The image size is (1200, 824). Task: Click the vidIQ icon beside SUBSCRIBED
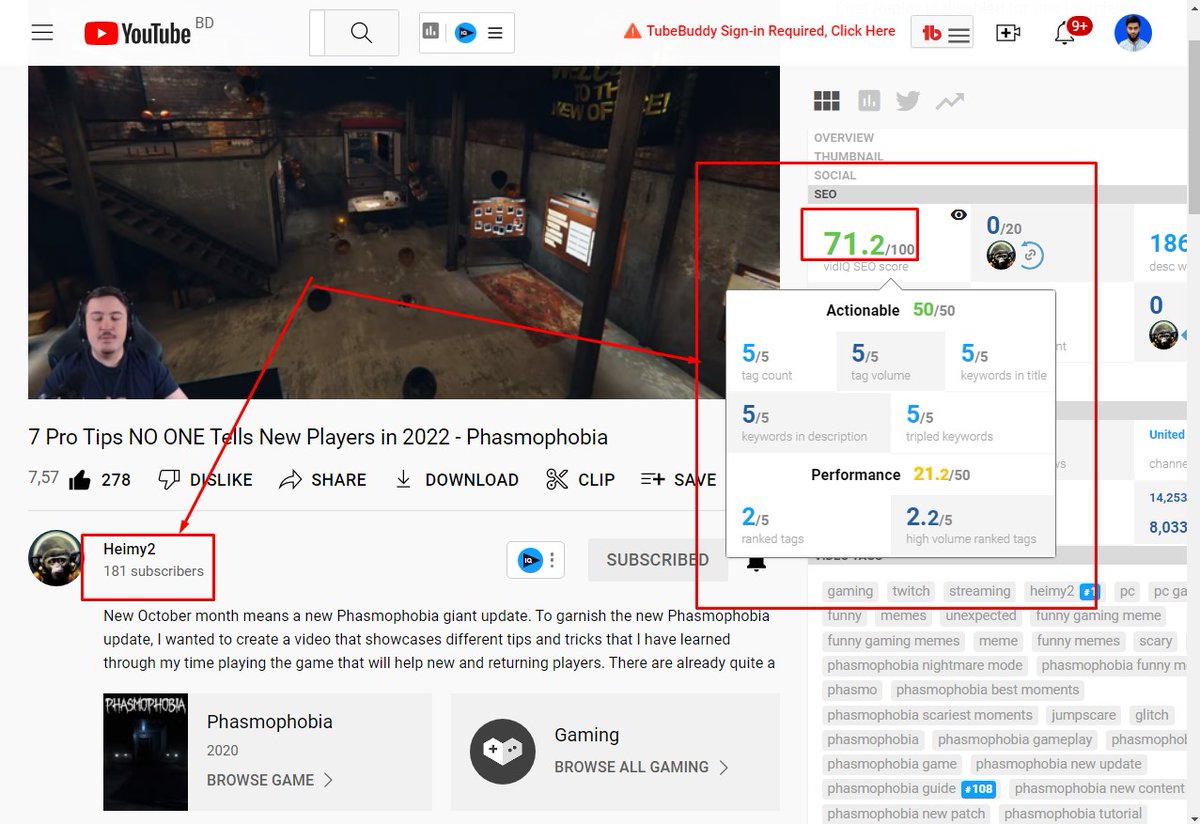[530, 560]
